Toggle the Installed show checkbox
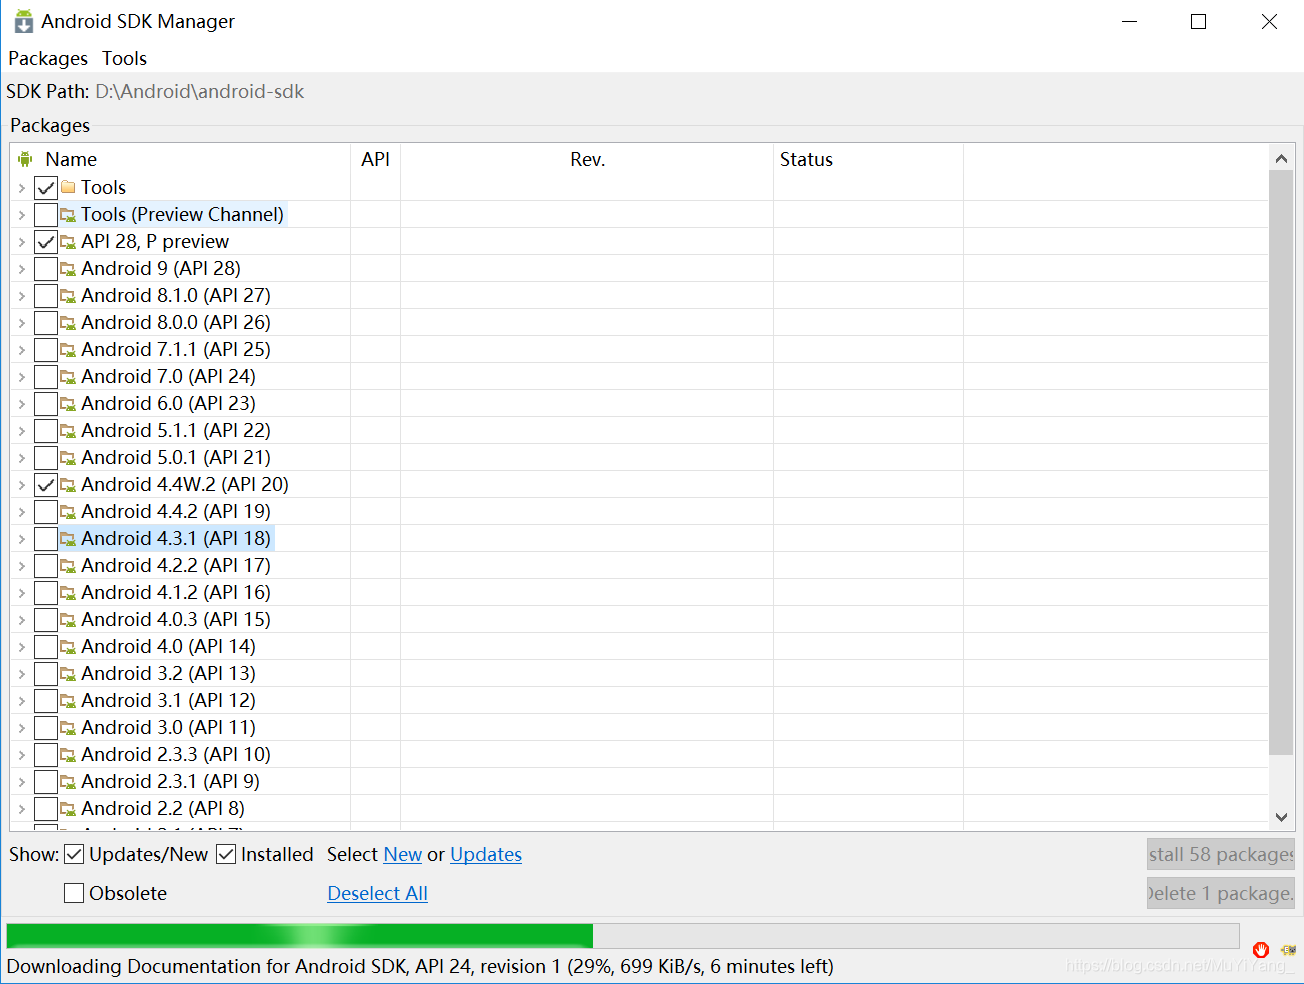Screen dimensions: 1304x984 coord(226,854)
